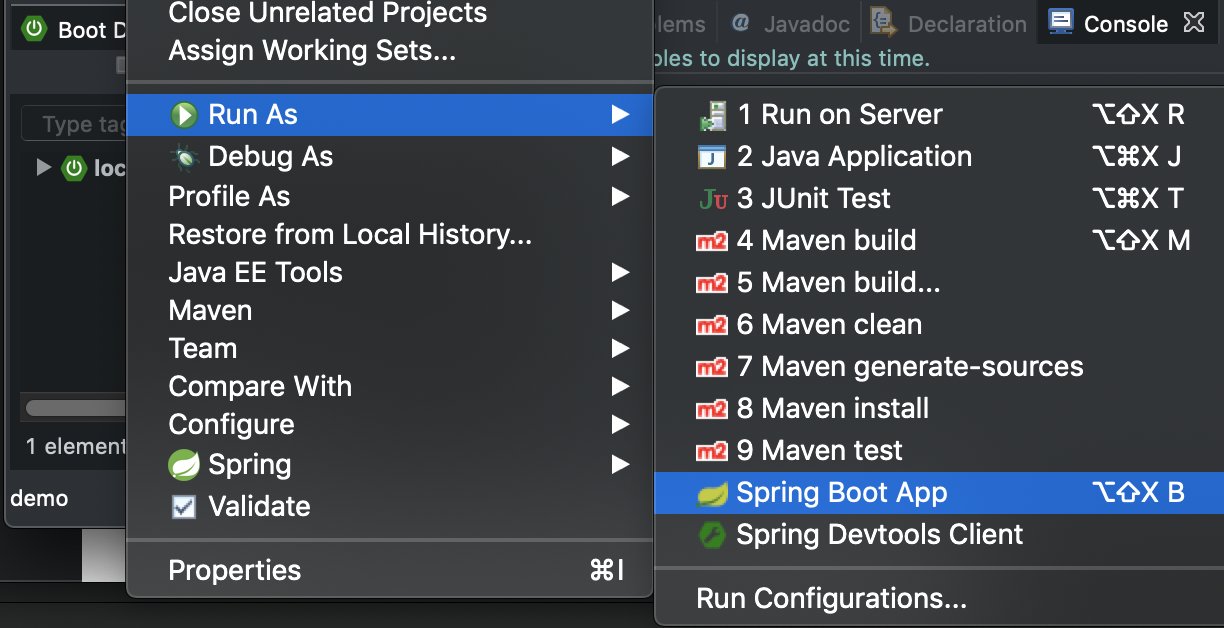1224x628 pixels.
Task: Open the Maven submenu arrow
Action: pos(621,311)
